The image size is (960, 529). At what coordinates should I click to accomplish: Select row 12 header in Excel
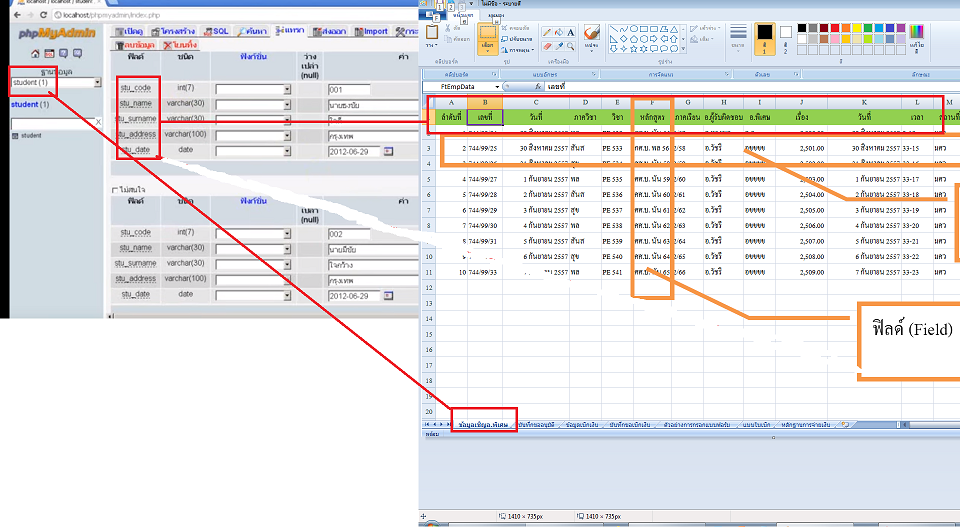coord(429,288)
